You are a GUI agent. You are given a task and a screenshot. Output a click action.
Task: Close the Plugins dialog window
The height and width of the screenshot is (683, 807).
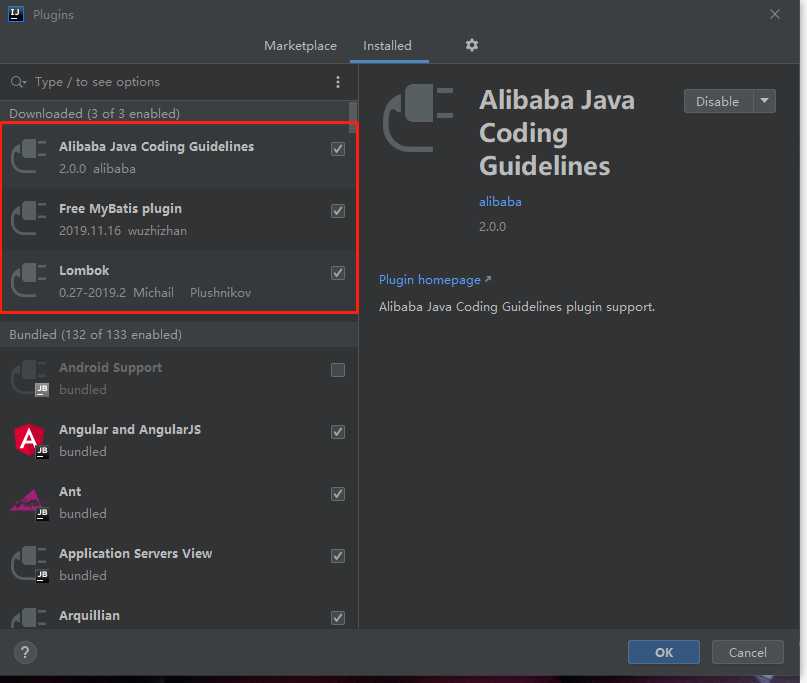[x=775, y=14]
